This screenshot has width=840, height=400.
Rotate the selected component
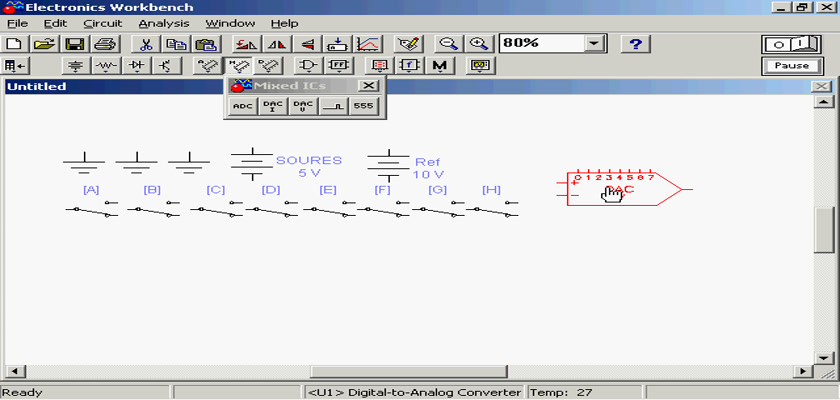click(246, 43)
